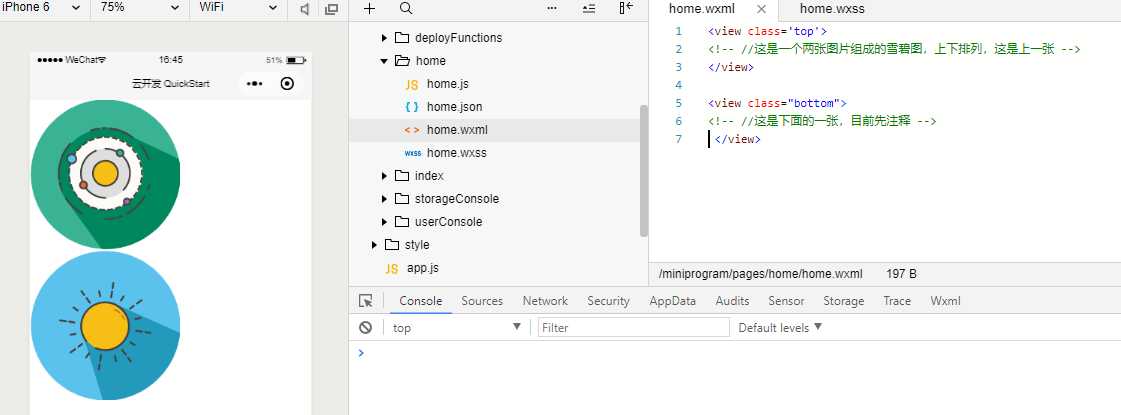Viewport: 1121px width, 415px height.
Task: Add a new file with plus icon
Action: 369,8
